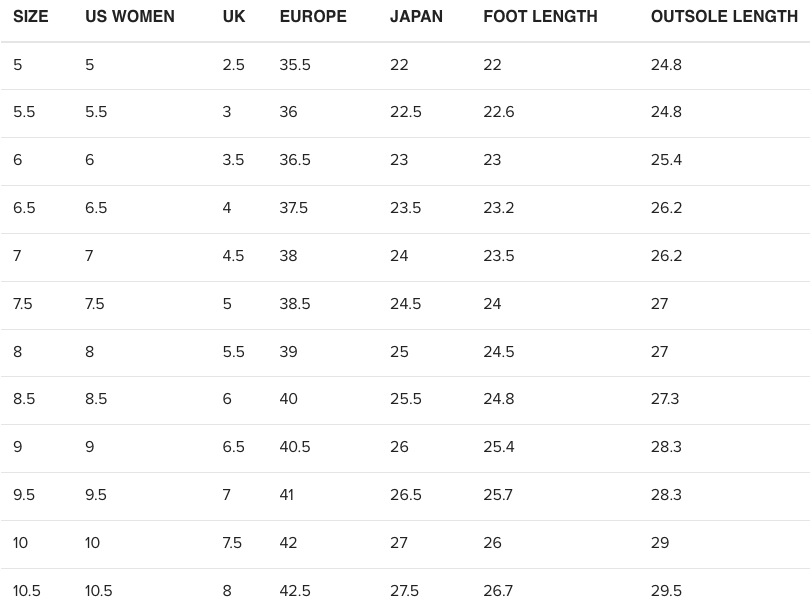The width and height of the screenshot is (810, 600).
Task: Click the US WOMEN column header
Action: [130, 17]
